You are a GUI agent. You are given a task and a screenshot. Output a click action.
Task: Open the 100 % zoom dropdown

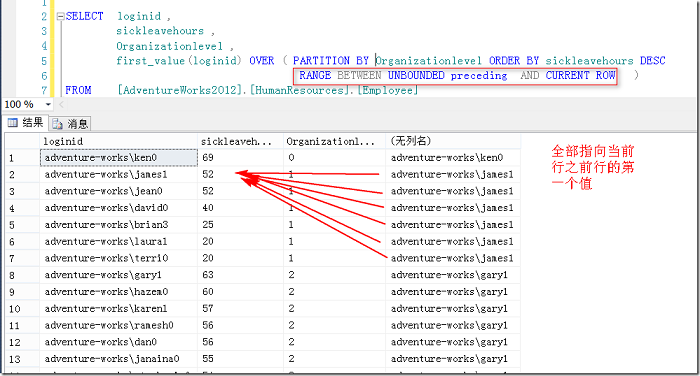click(48, 104)
